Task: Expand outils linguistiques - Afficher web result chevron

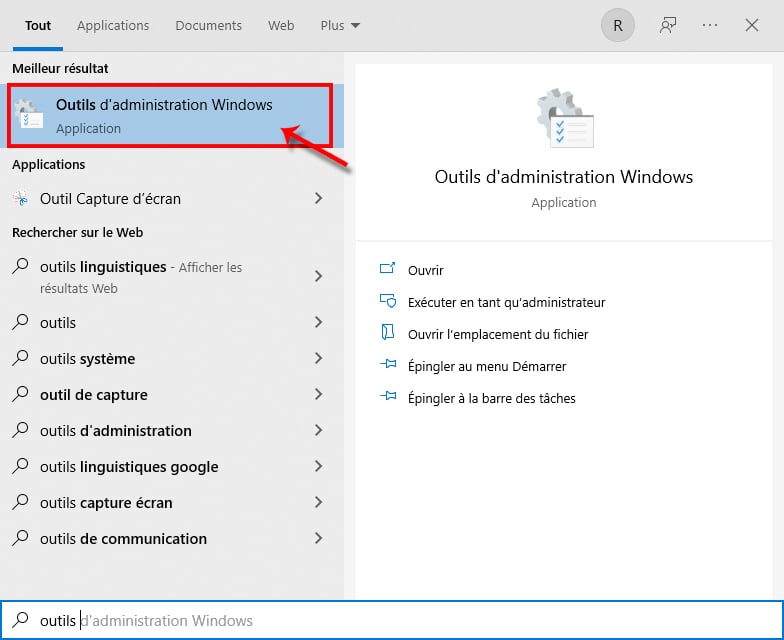Action: point(318,276)
